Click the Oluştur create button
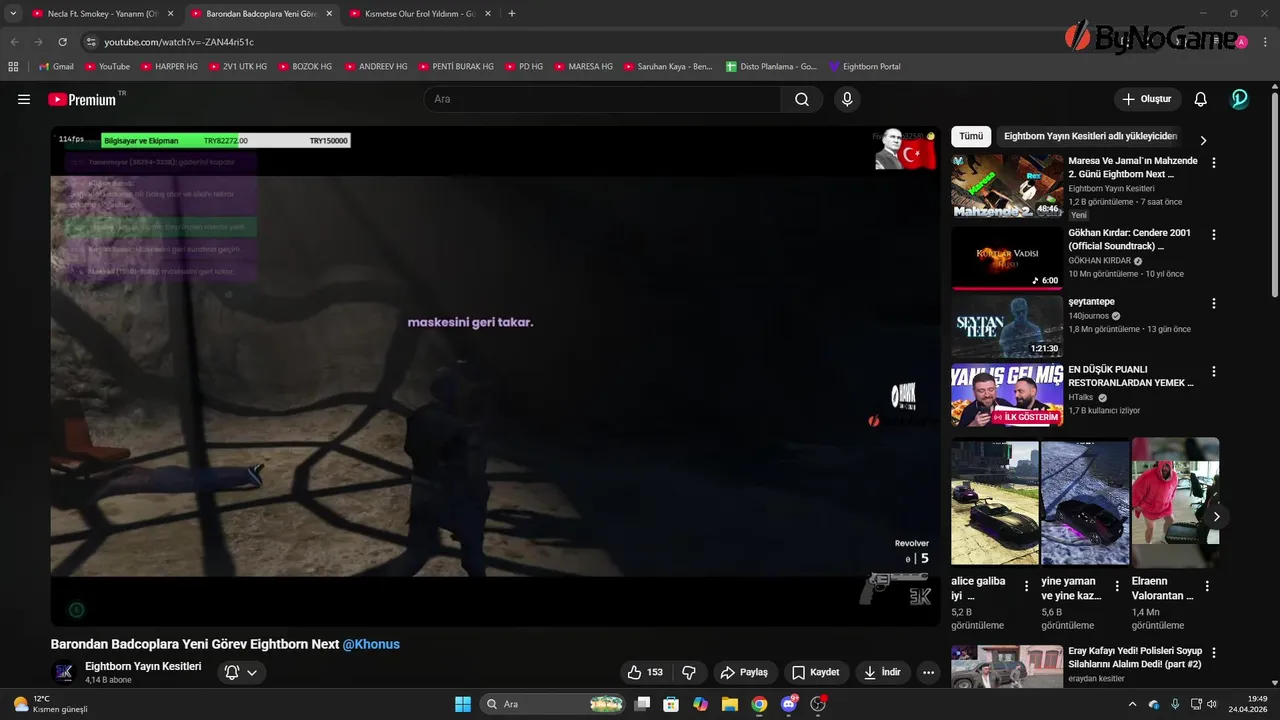1280x720 pixels. point(1147,99)
